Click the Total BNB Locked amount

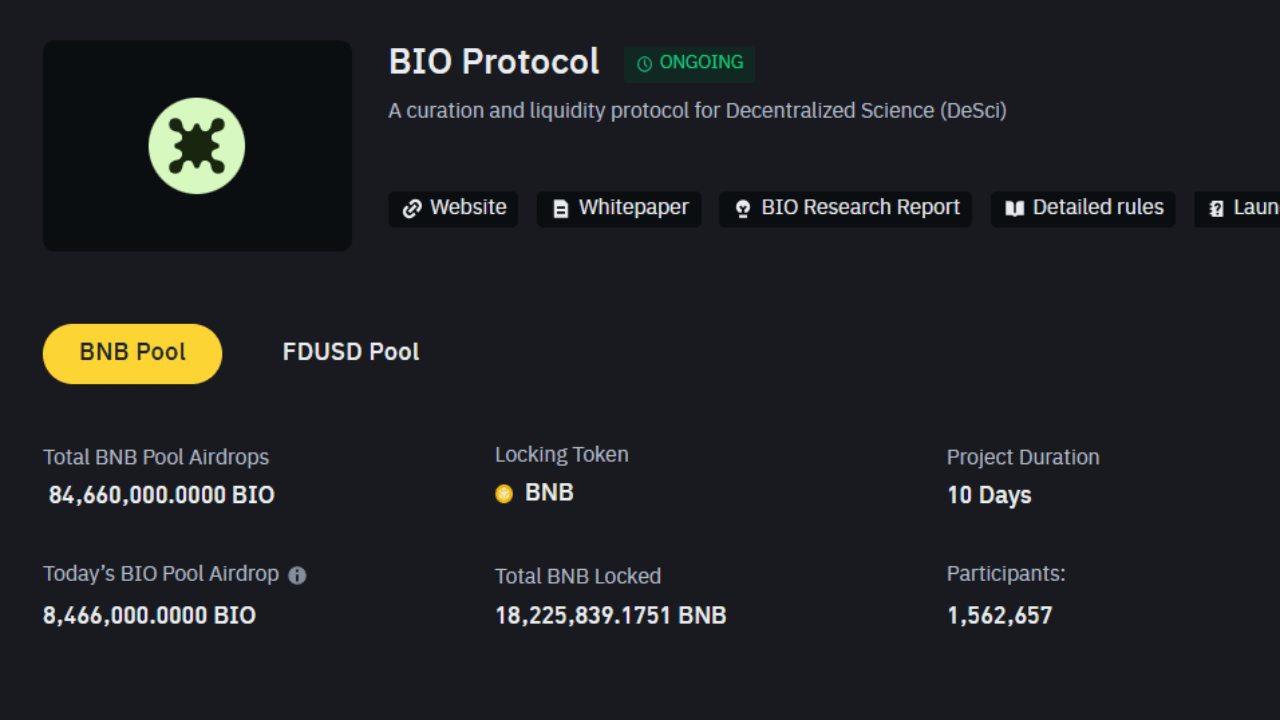point(610,615)
